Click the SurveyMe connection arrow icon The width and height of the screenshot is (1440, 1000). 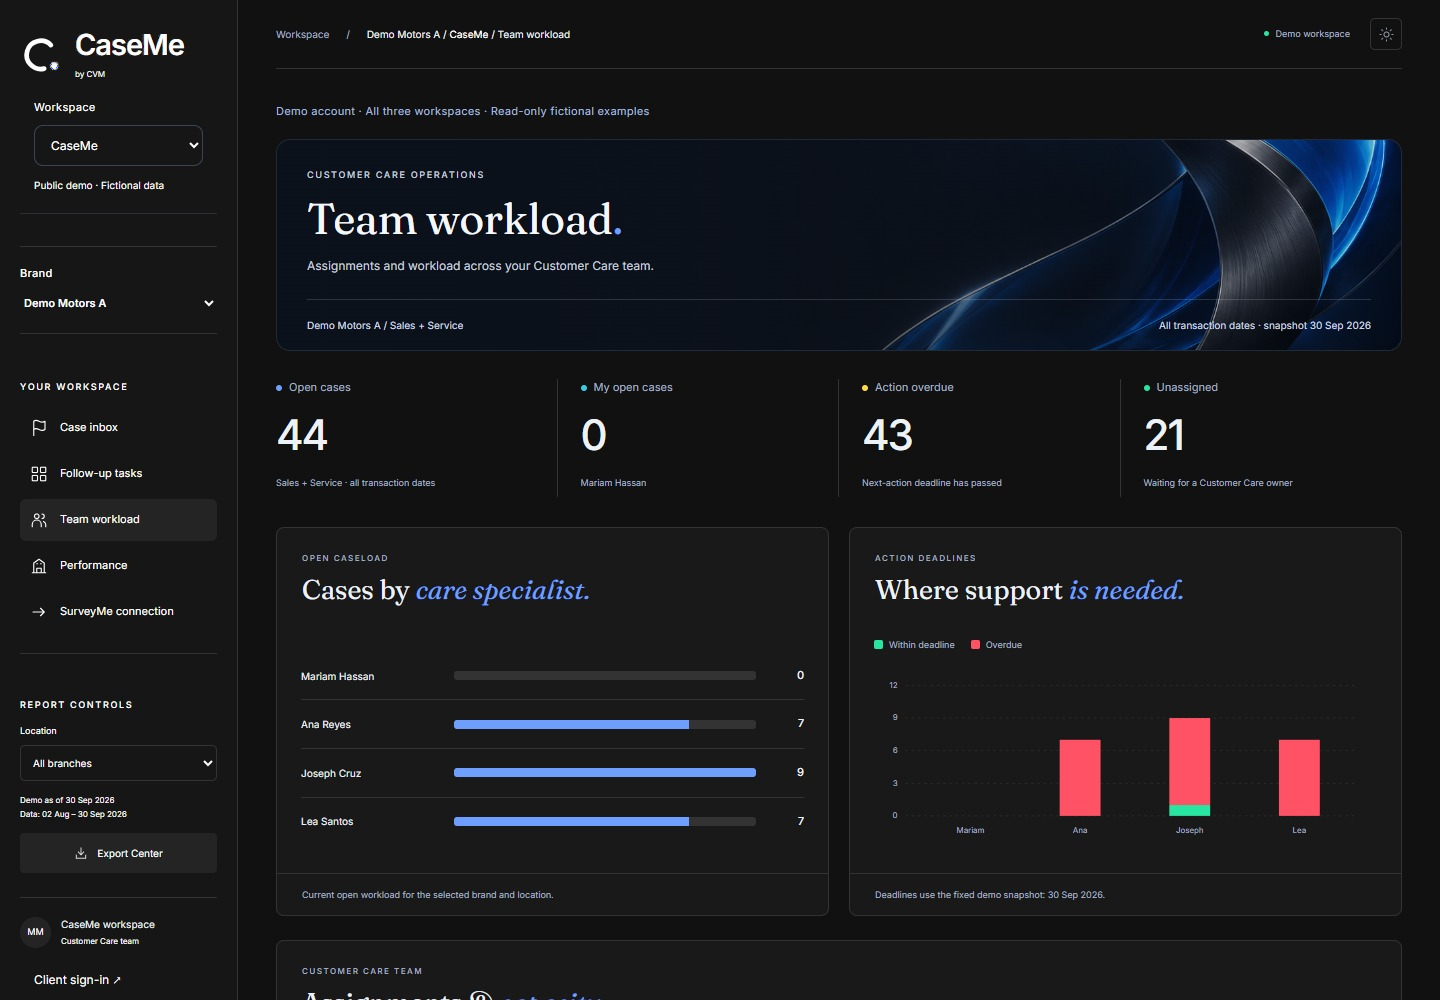pyautogui.click(x=39, y=612)
